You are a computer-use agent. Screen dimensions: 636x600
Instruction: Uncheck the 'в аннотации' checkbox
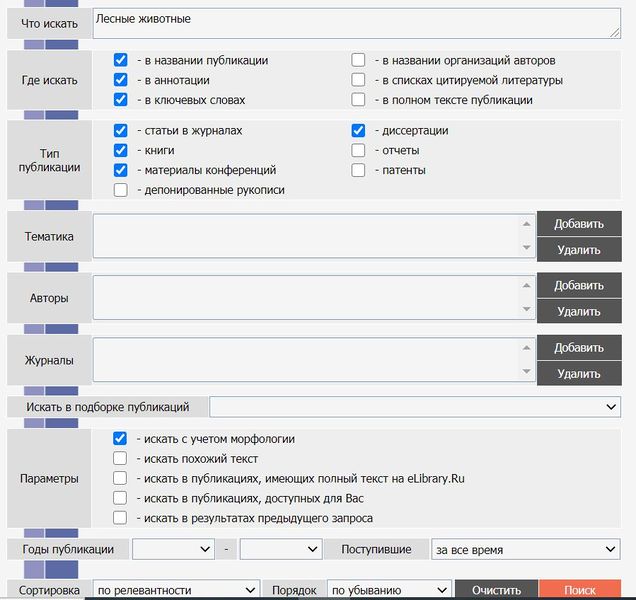coord(120,80)
